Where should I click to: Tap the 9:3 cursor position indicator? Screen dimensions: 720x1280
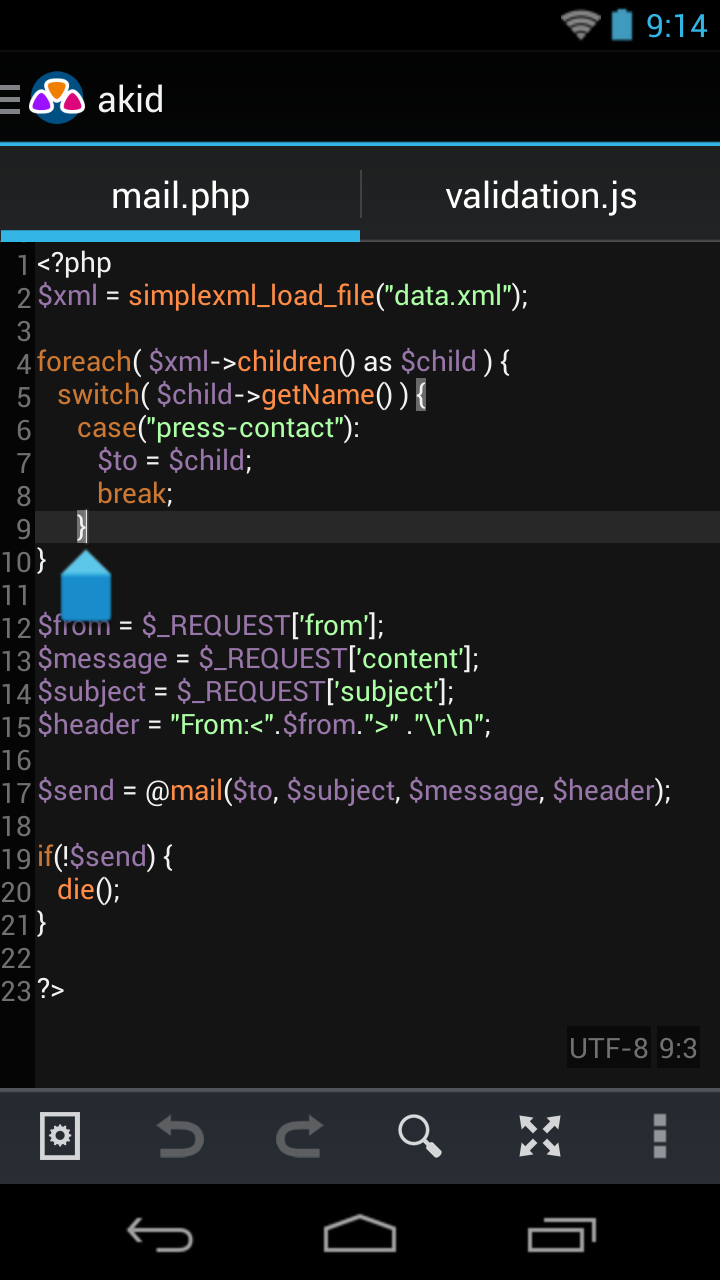pos(678,1047)
